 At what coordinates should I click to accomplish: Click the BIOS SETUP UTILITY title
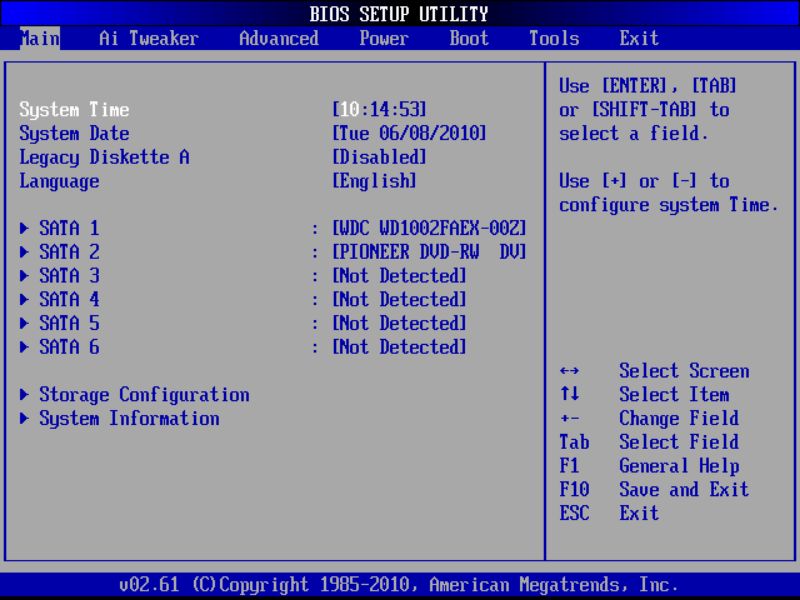[399, 14]
